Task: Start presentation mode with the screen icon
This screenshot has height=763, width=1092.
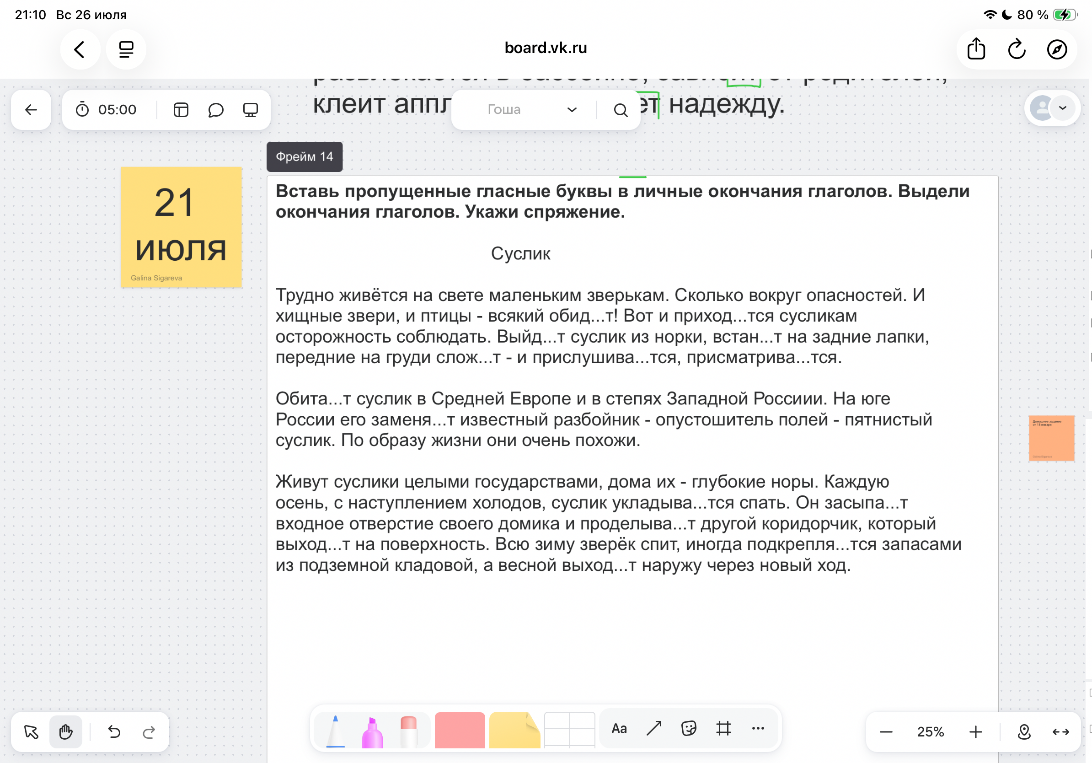Action: point(251,109)
